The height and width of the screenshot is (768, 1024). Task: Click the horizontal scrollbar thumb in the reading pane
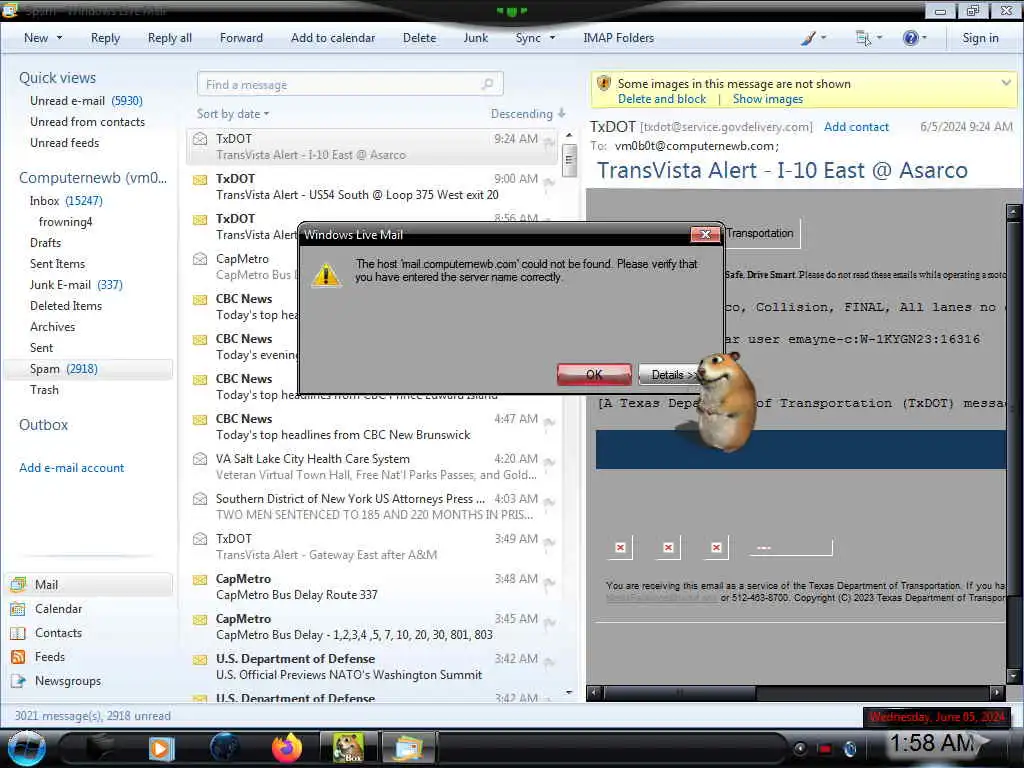tap(679, 692)
